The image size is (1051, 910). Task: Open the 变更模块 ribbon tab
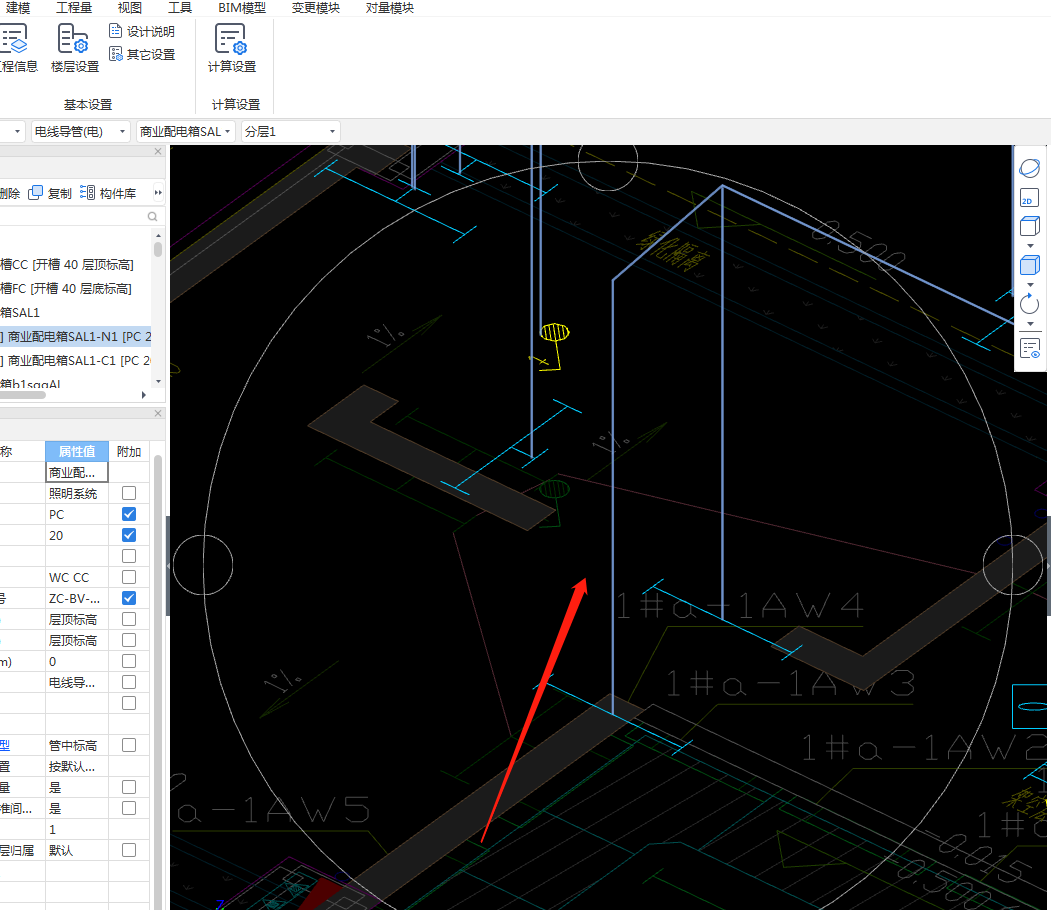pos(316,8)
